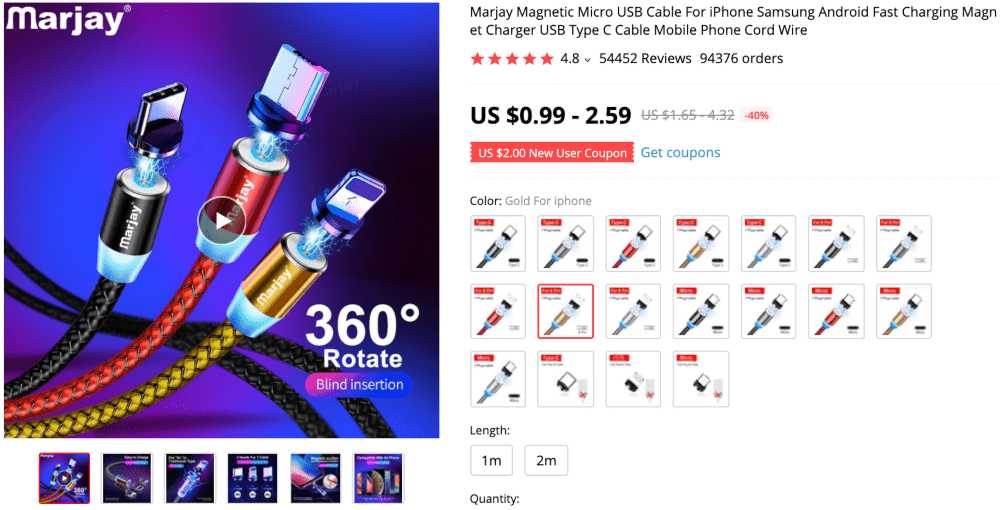1000x510 pixels.
Task: Show the 'Magnetic suction' thumbnail image
Action: pos(315,478)
